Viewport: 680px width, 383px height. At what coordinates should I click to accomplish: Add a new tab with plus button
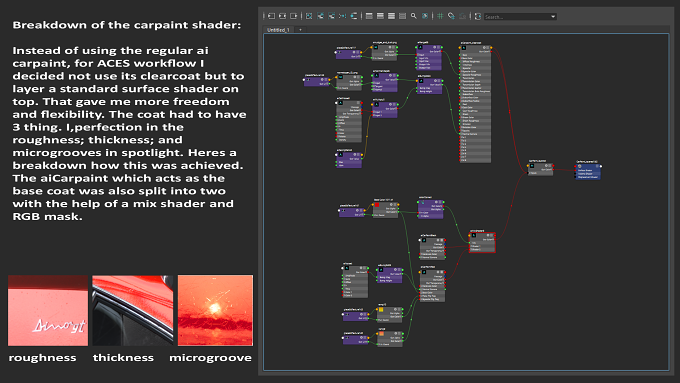[x=300, y=30]
